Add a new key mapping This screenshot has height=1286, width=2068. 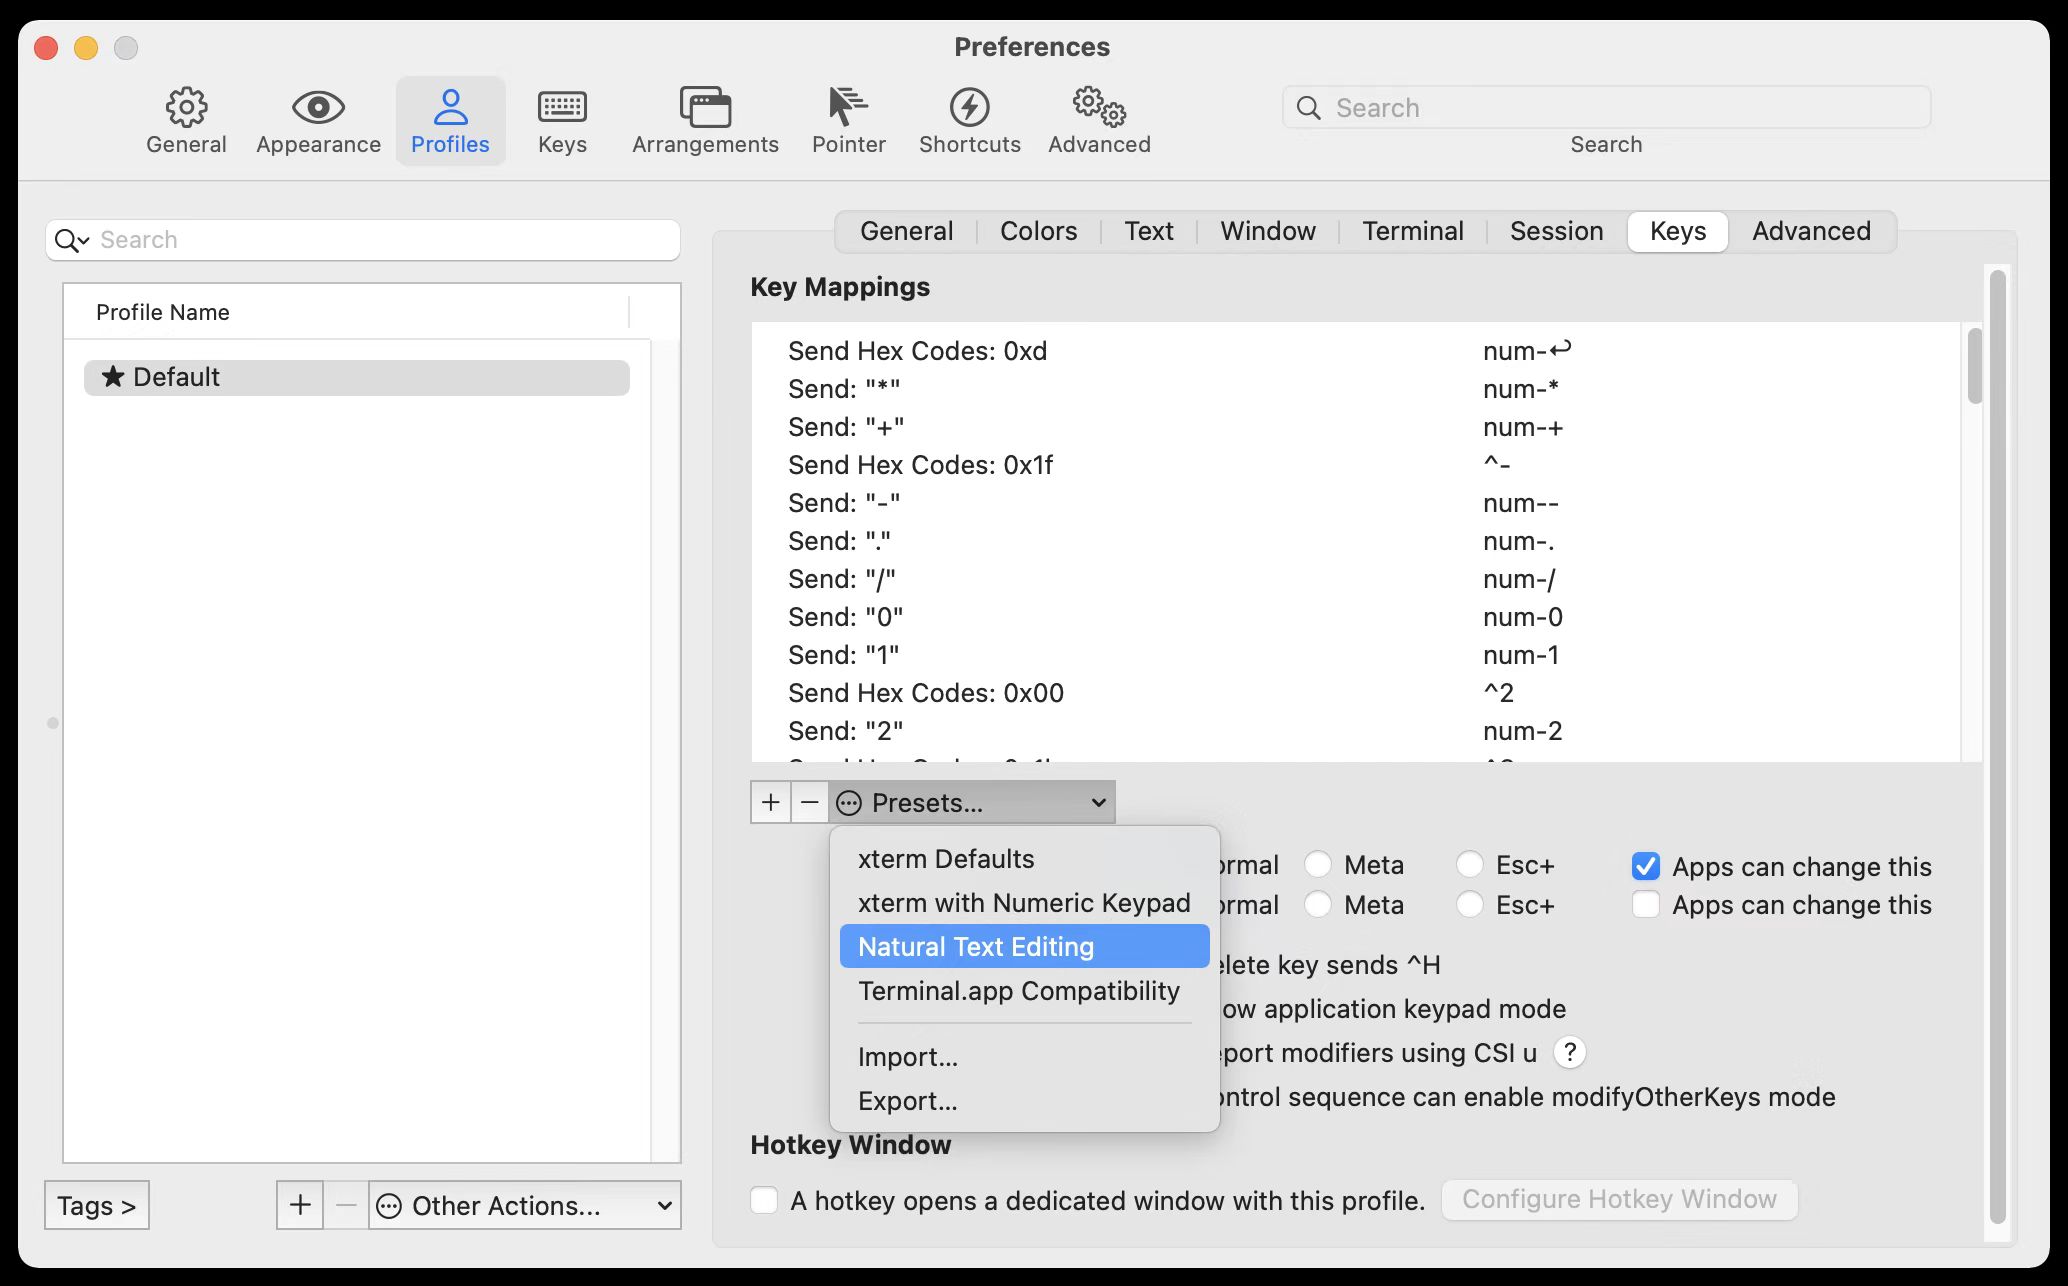click(x=770, y=802)
